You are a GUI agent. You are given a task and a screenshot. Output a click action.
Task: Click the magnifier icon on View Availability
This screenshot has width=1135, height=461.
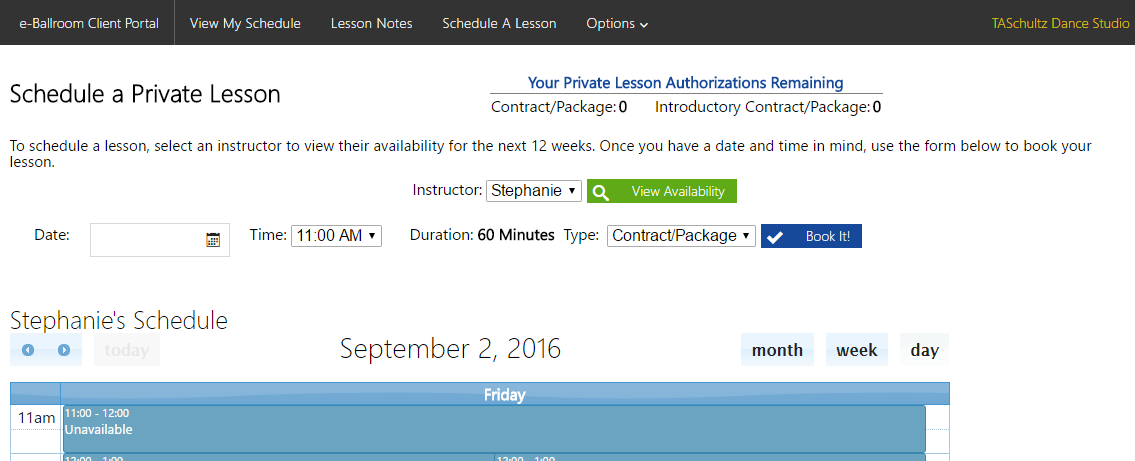pos(601,192)
